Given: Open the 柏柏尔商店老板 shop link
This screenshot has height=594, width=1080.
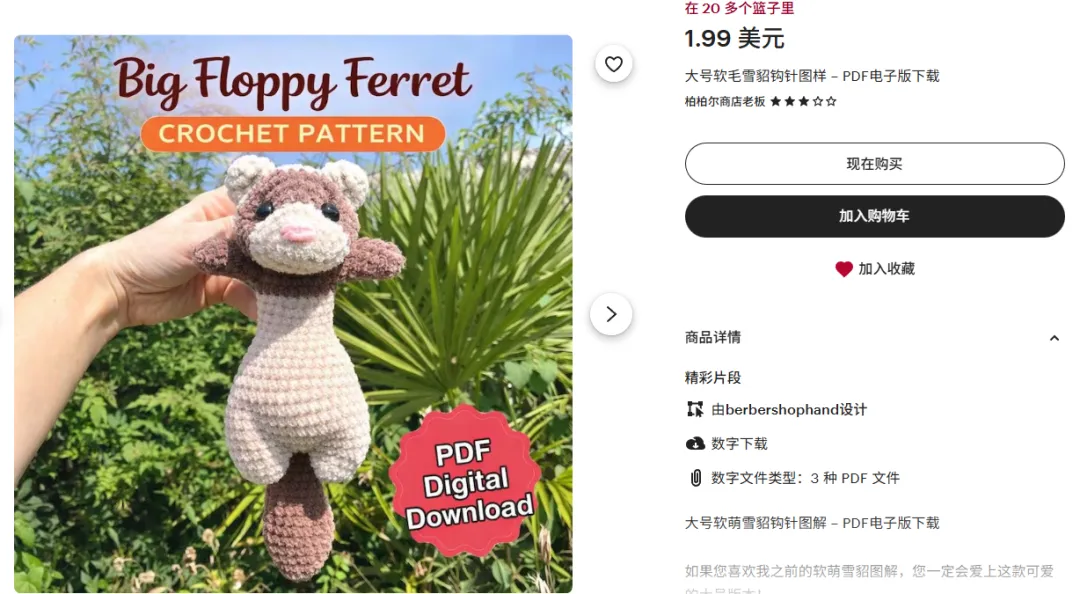Looking at the screenshot, I should 725,101.
